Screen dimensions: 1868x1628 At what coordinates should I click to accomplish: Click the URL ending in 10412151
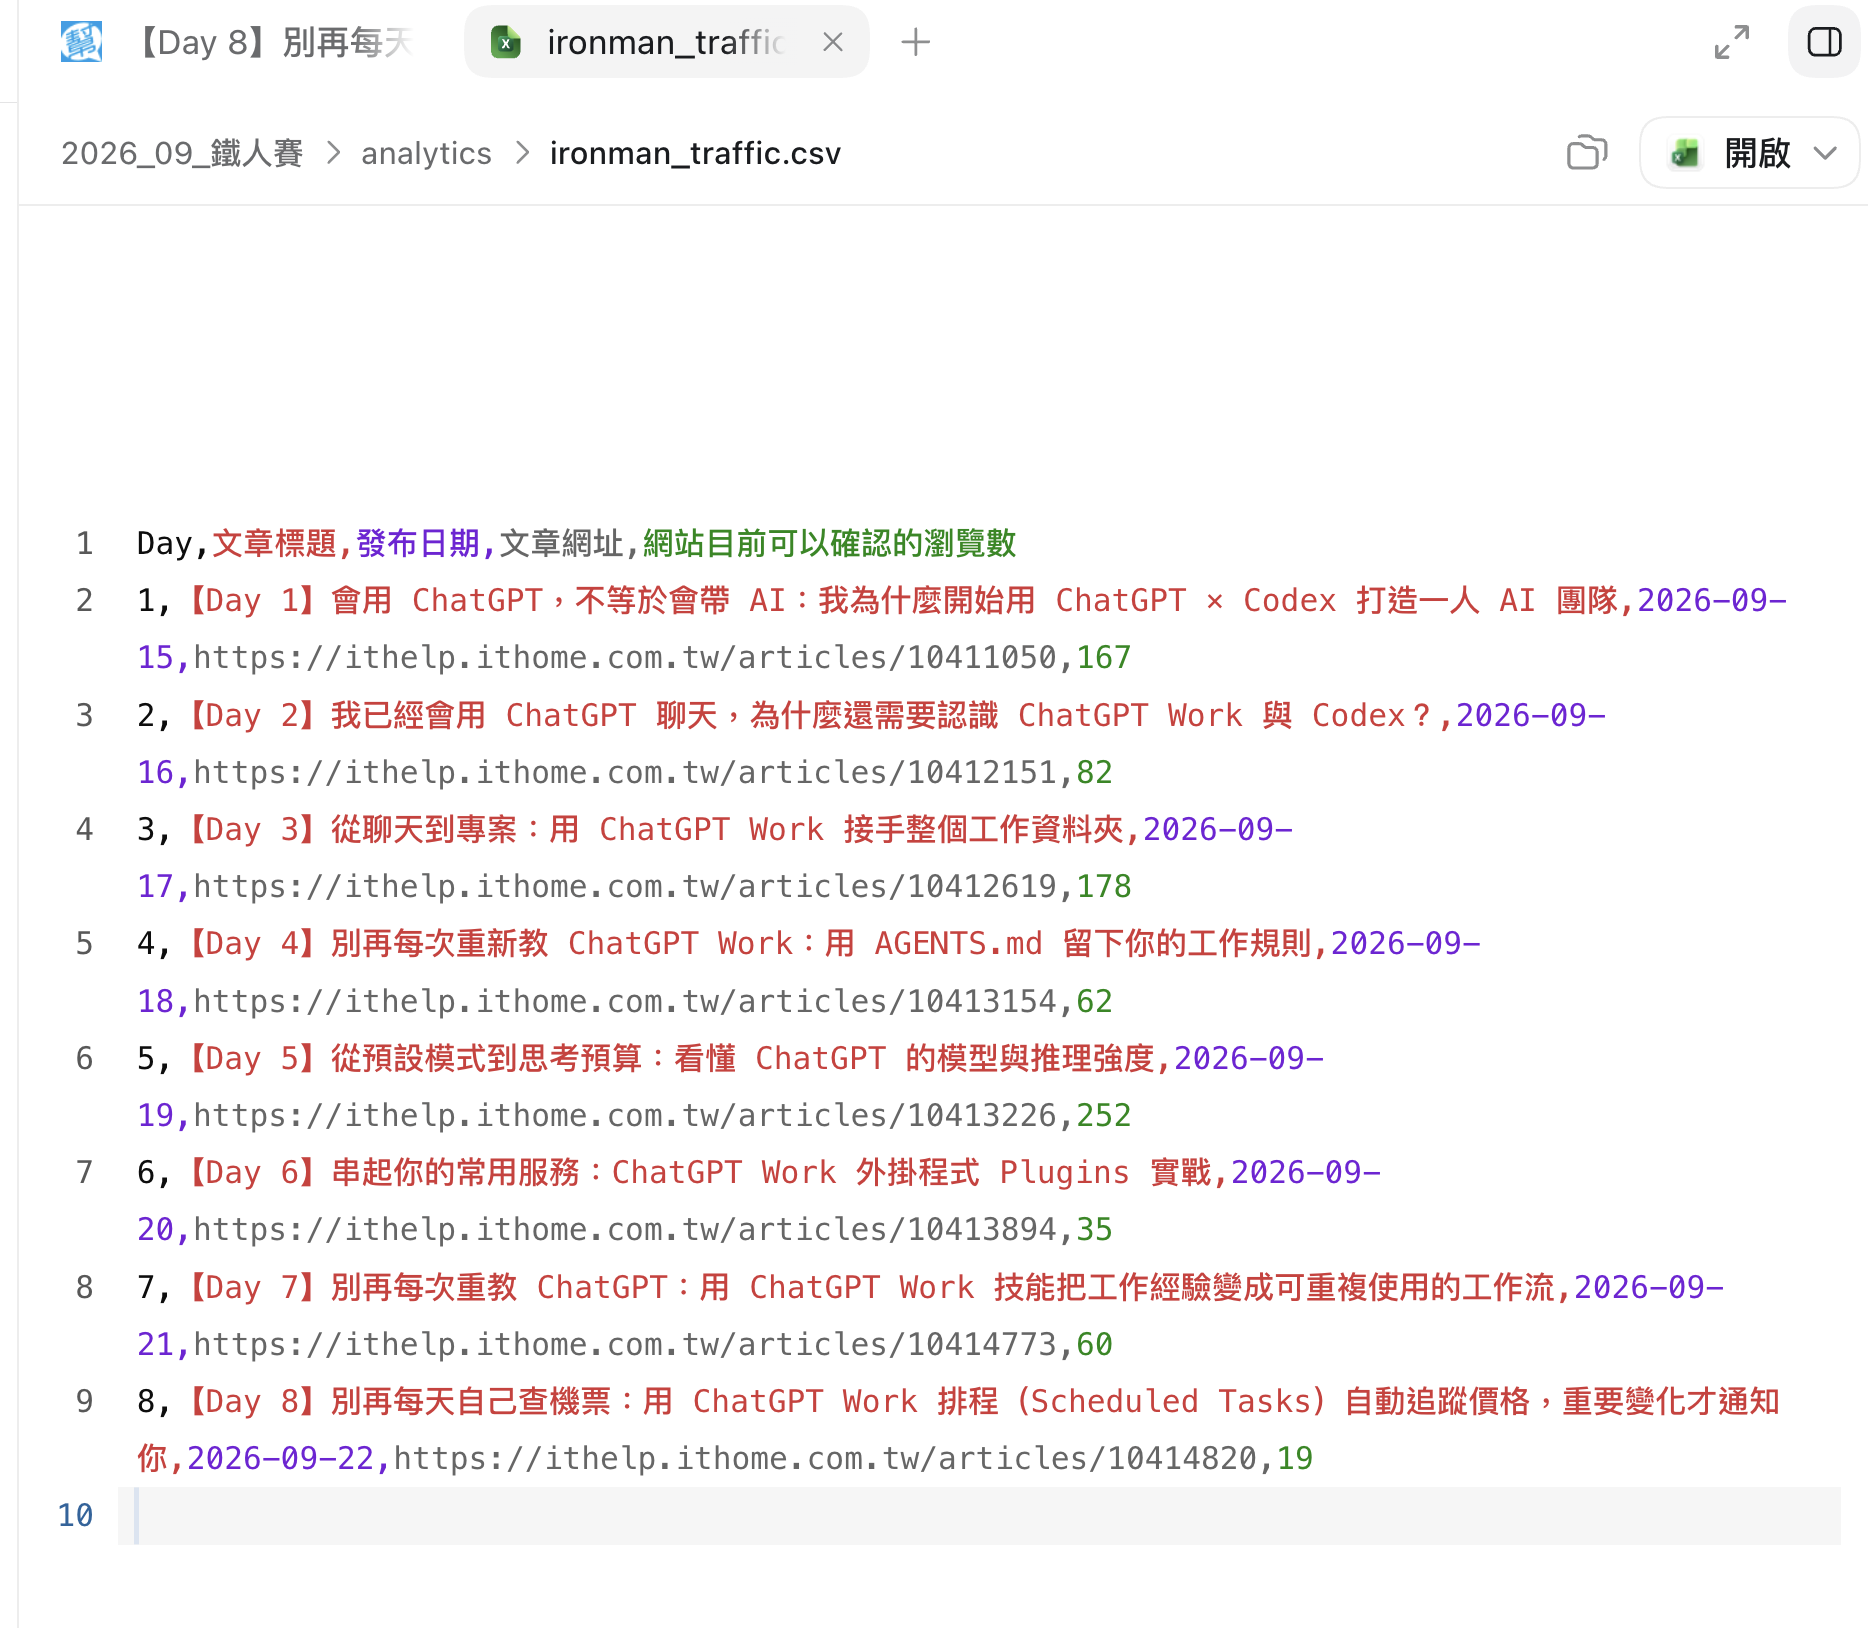click(x=625, y=772)
